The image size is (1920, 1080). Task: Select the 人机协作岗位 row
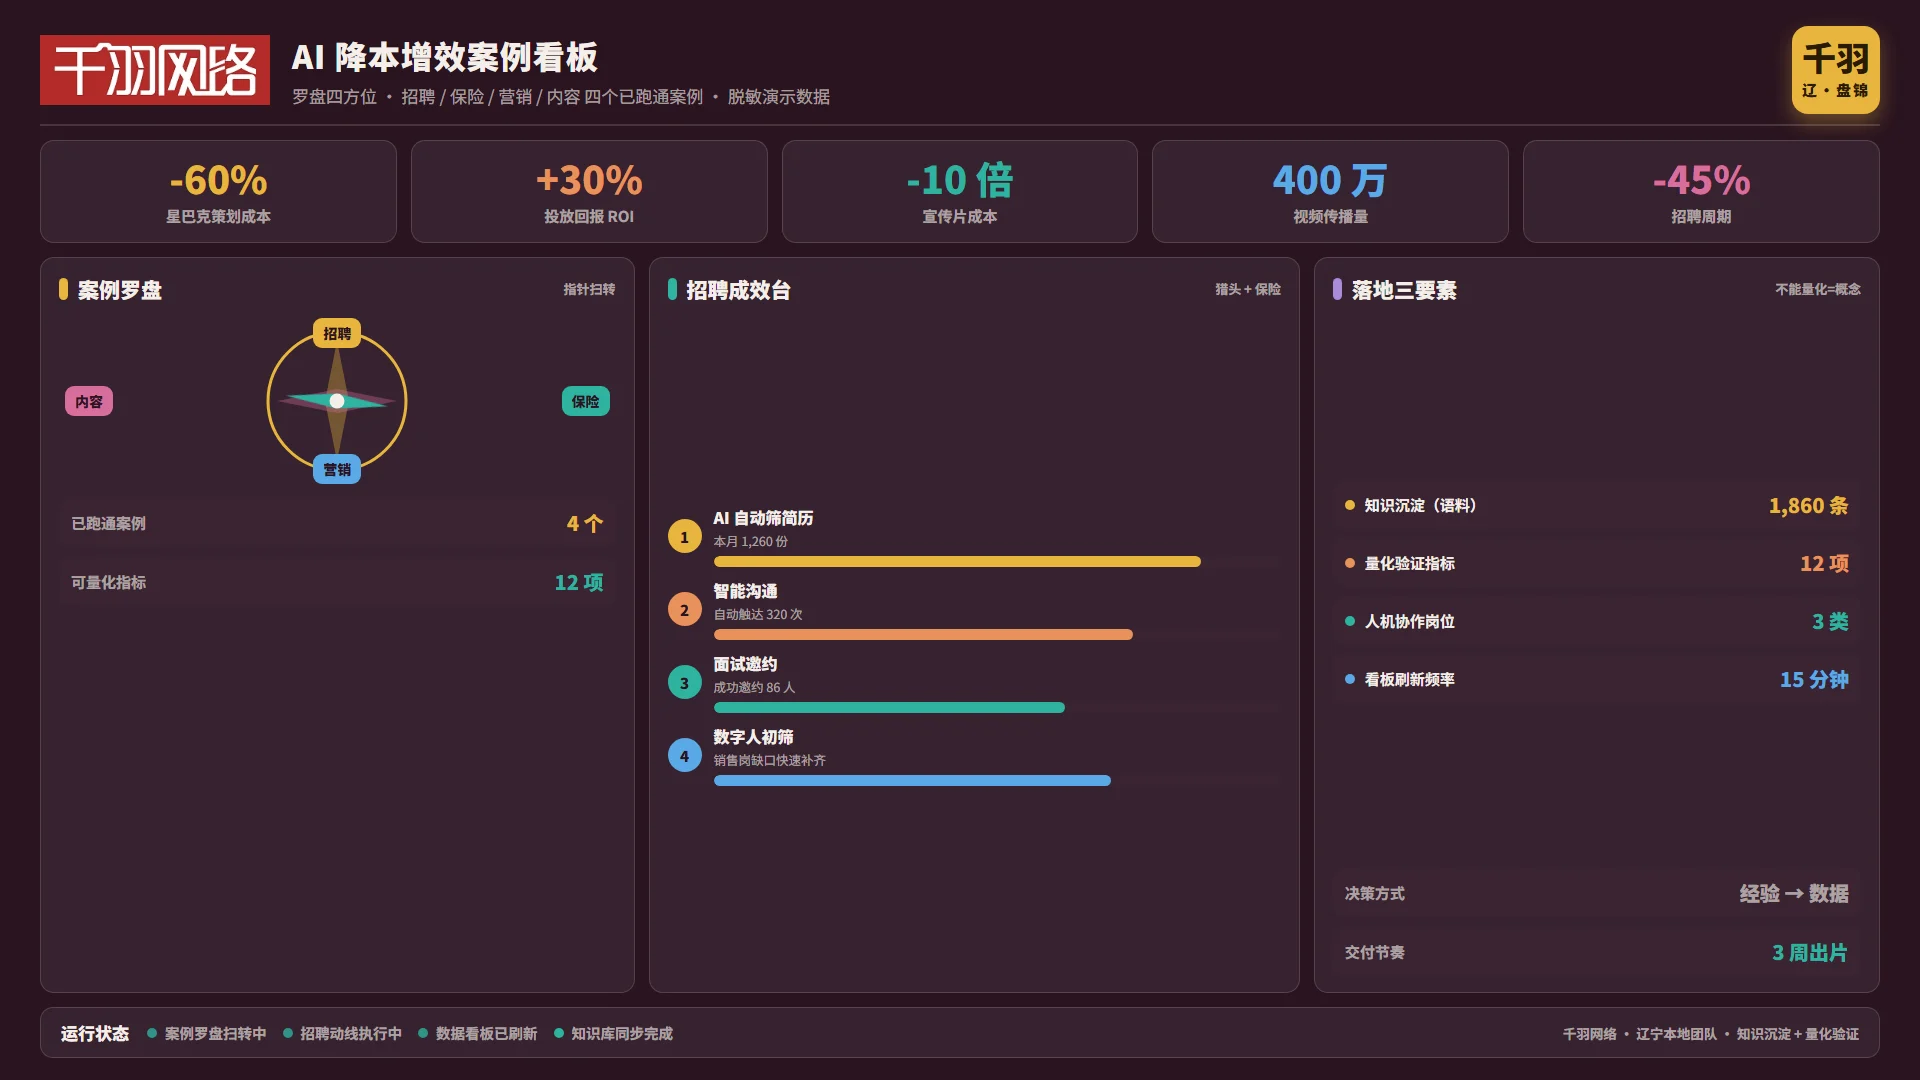(1596, 622)
